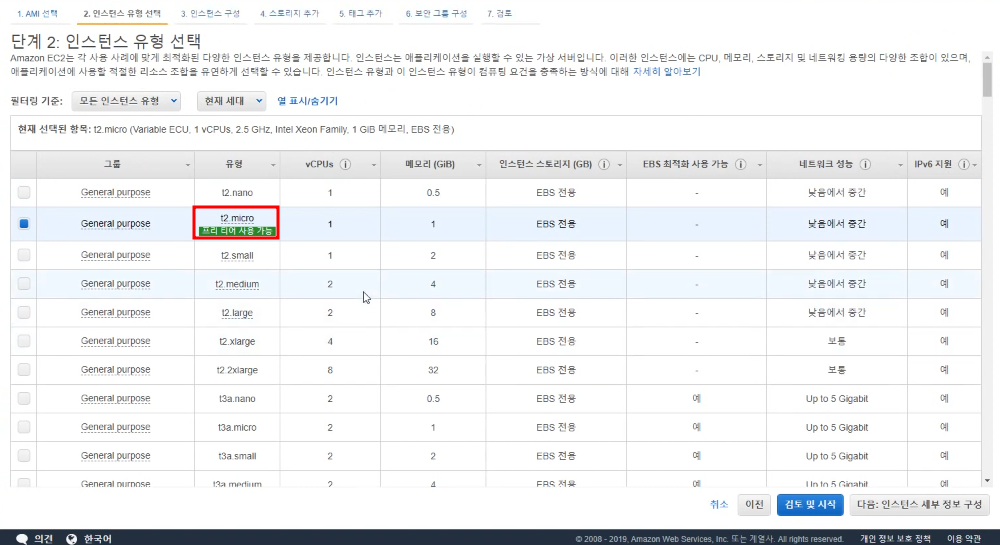Click the 검토 및 시작 button
The height and width of the screenshot is (545, 1000).
pyautogui.click(x=810, y=504)
